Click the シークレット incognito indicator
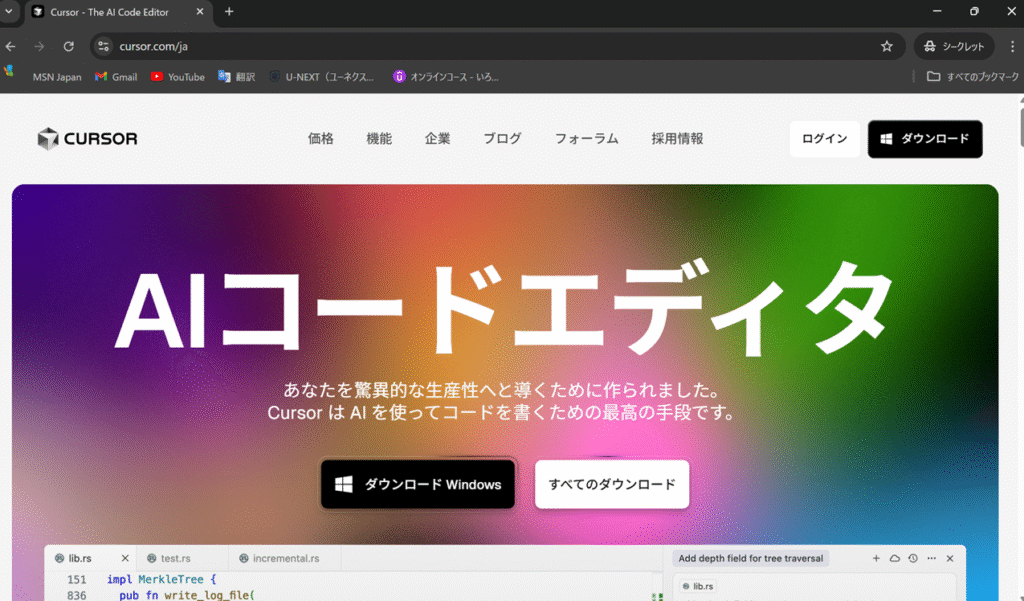The image size is (1024, 601). coord(953,46)
